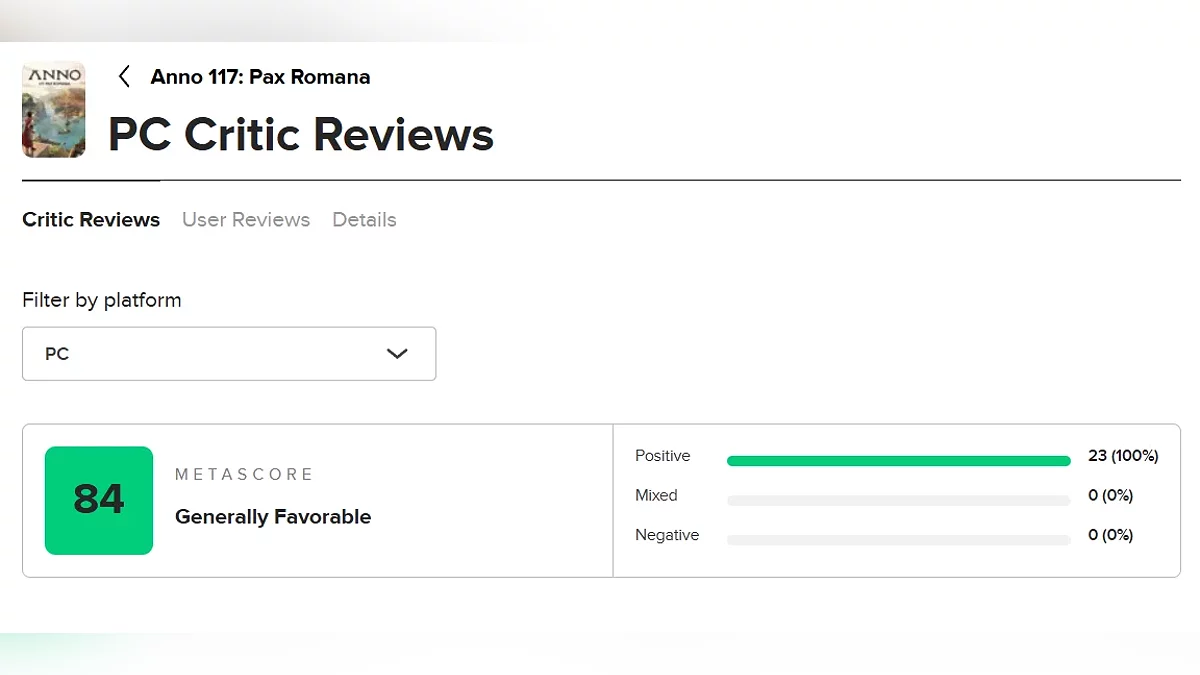
Task: Open the Anno 117 cover art thumbnail
Action: 53,109
